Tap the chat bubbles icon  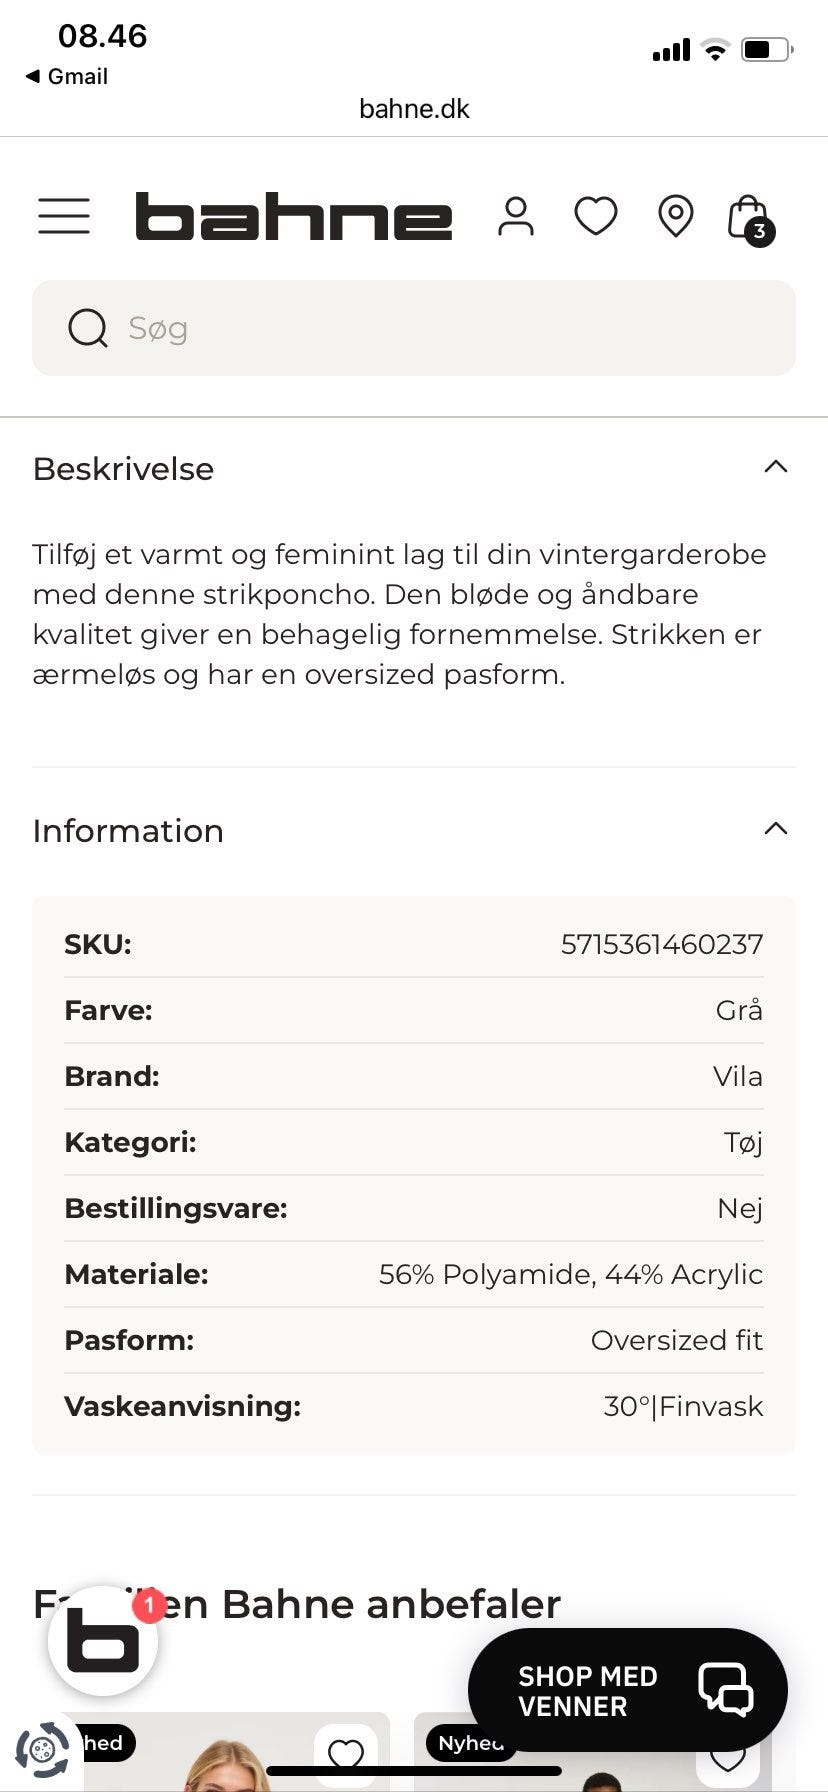tap(726, 1690)
